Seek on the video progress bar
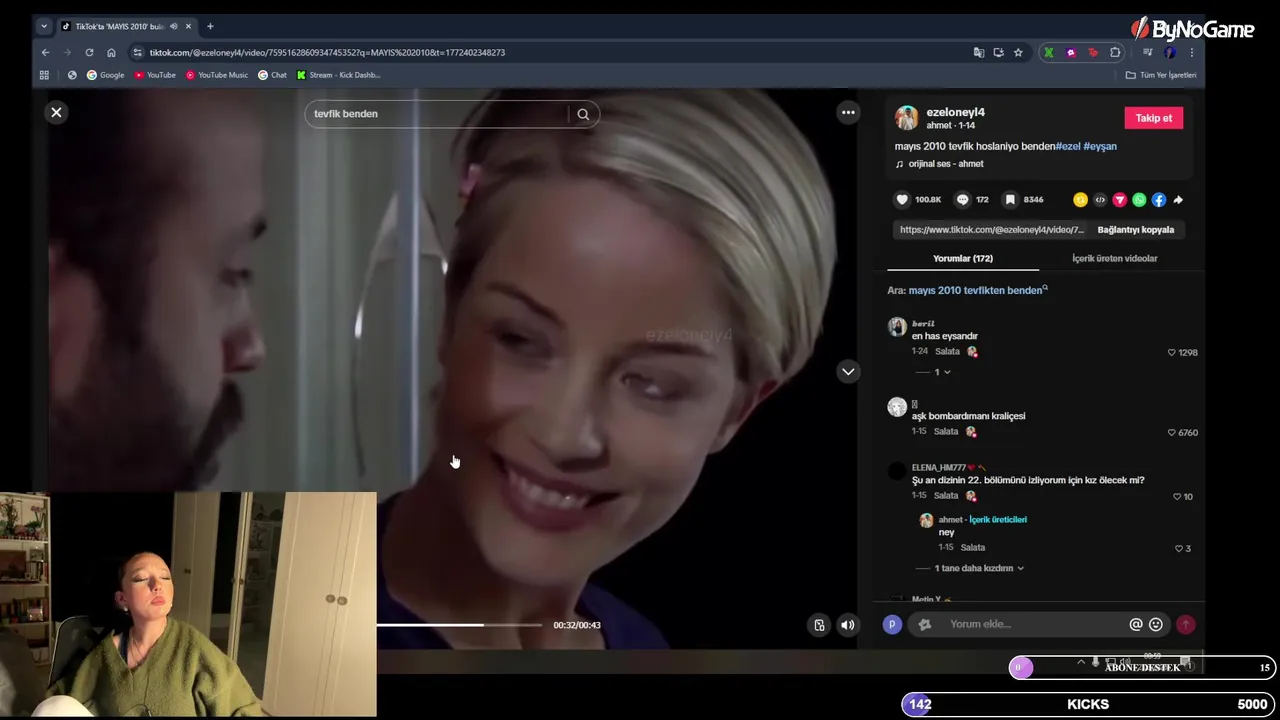Viewport: 1280px width, 720px height. coord(459,625)
